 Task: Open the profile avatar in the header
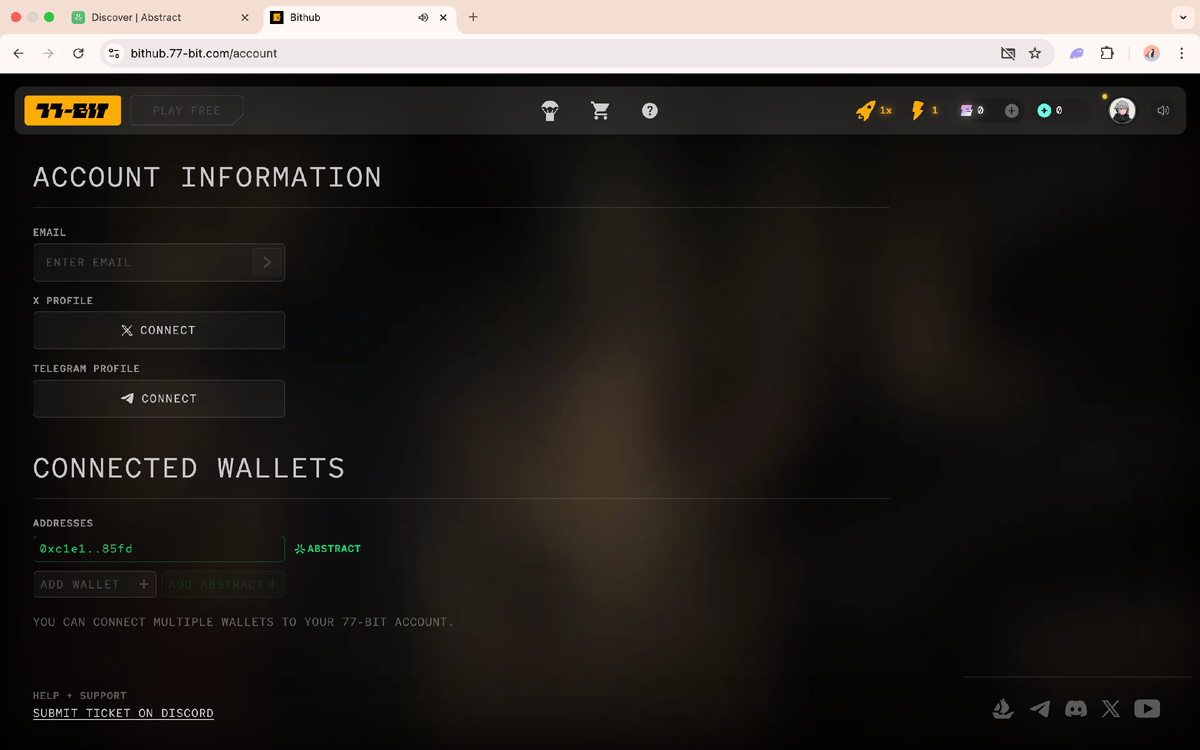pyautogui.click(x=1122, y=111)
